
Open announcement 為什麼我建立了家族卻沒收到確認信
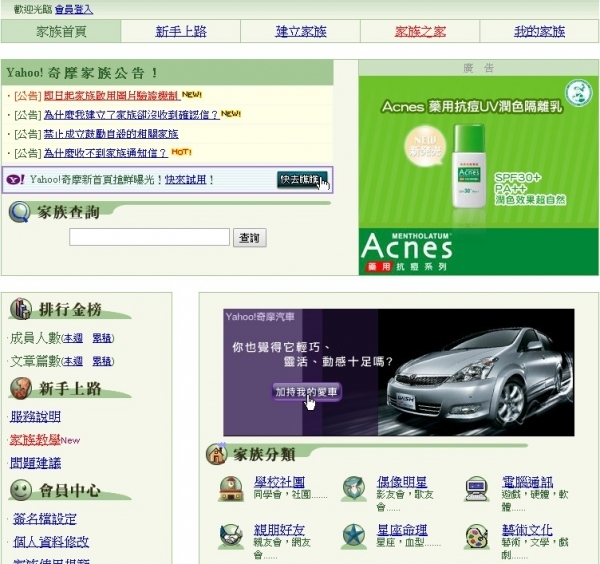click(x=131, y=114)
